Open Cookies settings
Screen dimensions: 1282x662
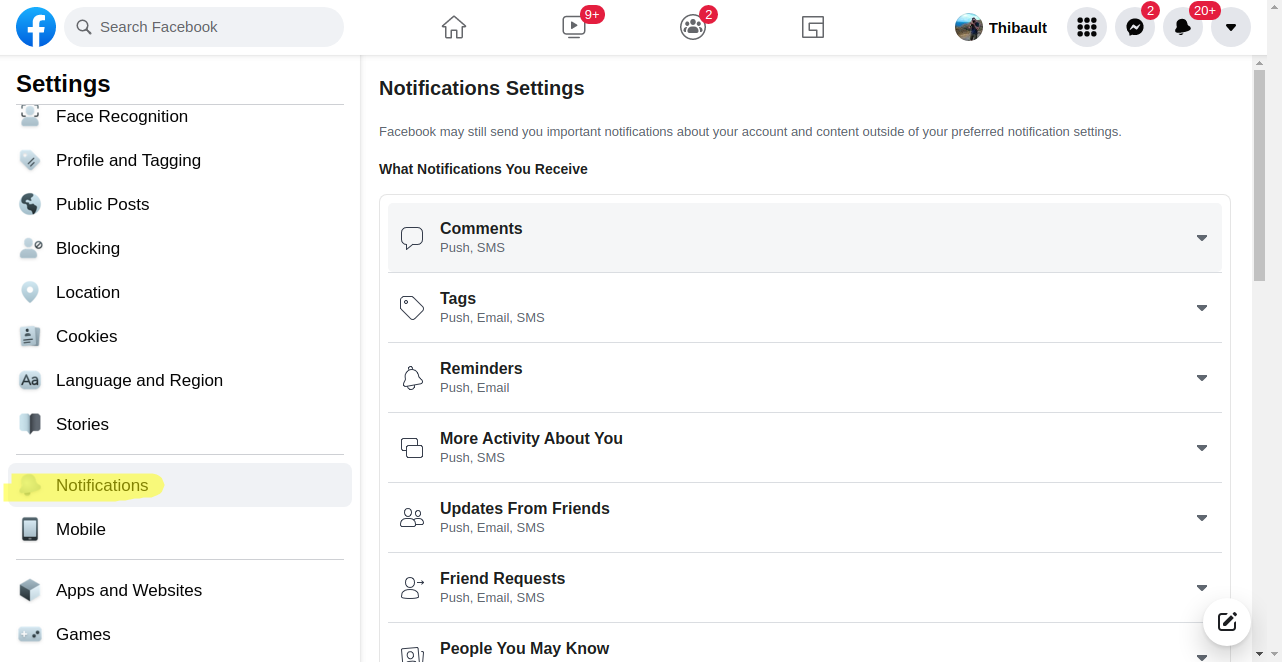(180, 336)
